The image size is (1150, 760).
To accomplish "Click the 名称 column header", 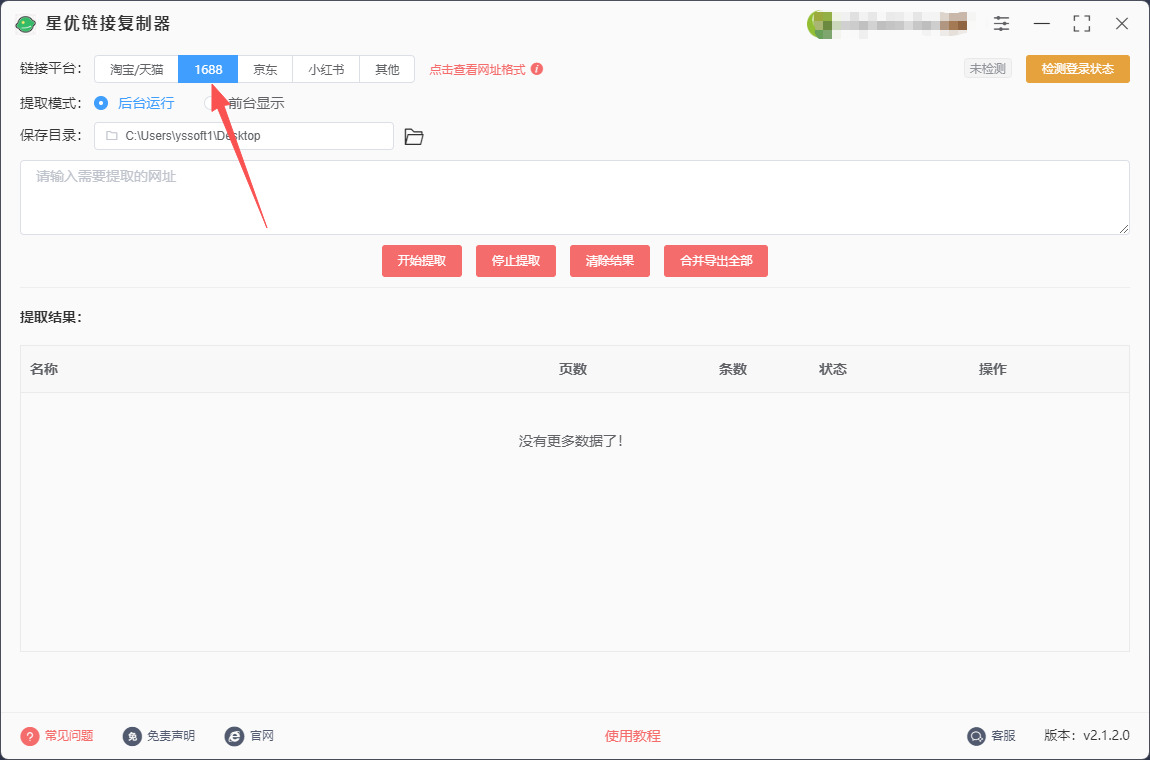I will [x=44, y=369].
